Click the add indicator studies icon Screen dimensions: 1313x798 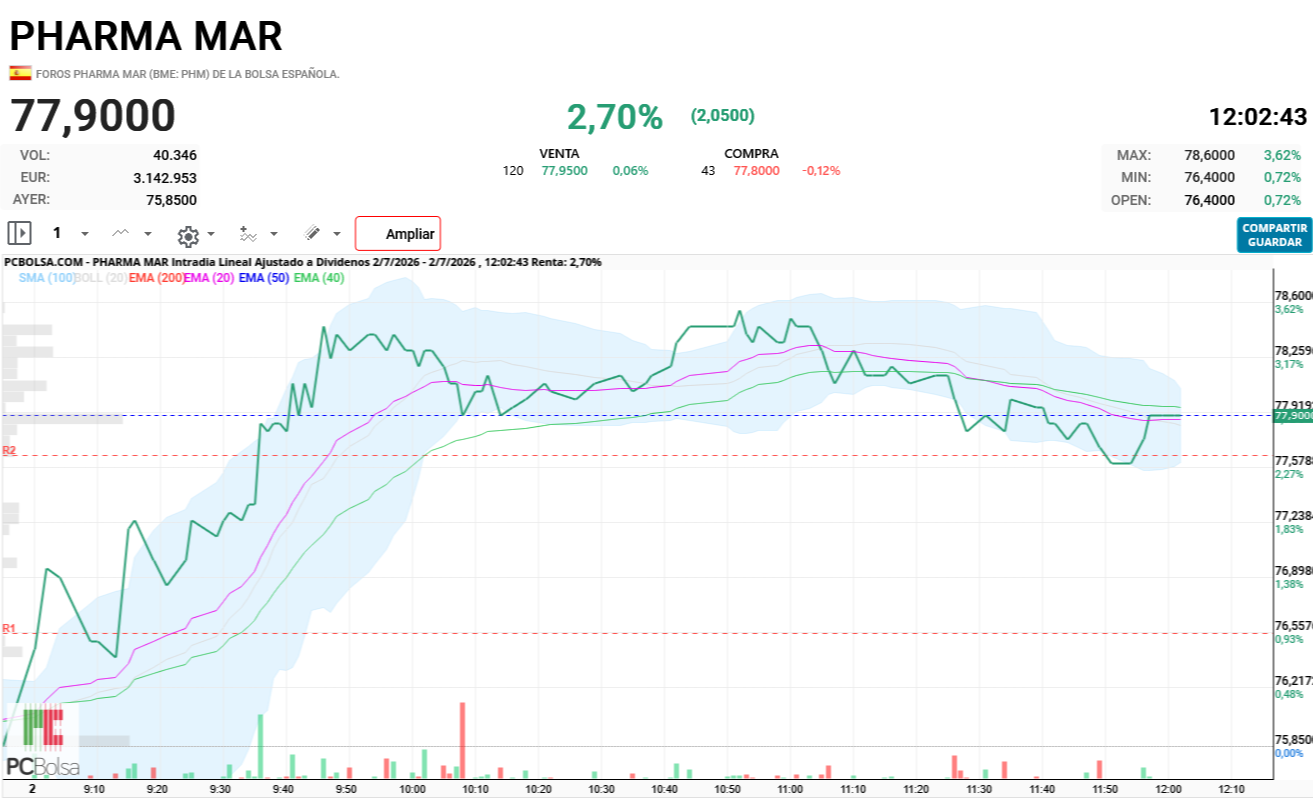pyautogui.click(x=248, y=234)
